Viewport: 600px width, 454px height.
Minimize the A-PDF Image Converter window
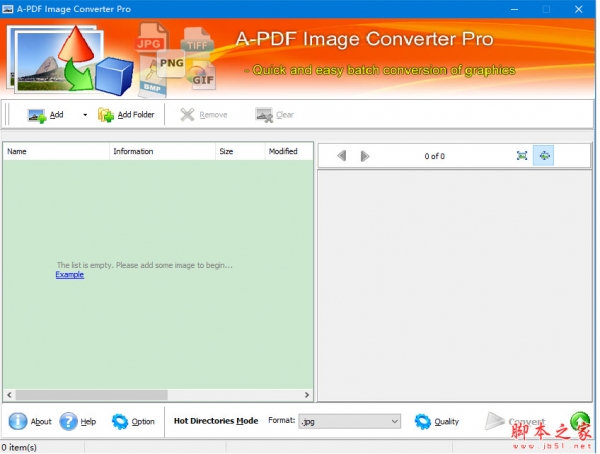(514, 9)
